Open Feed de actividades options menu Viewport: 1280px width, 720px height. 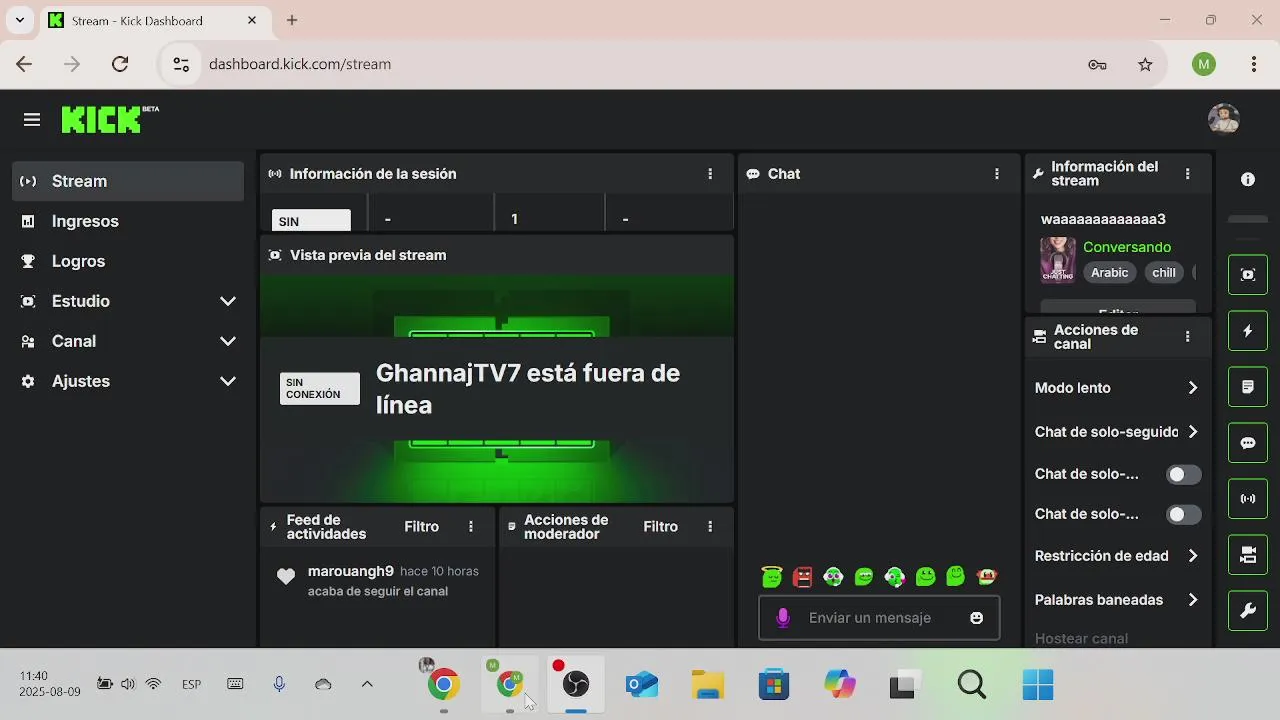[471, 527]
